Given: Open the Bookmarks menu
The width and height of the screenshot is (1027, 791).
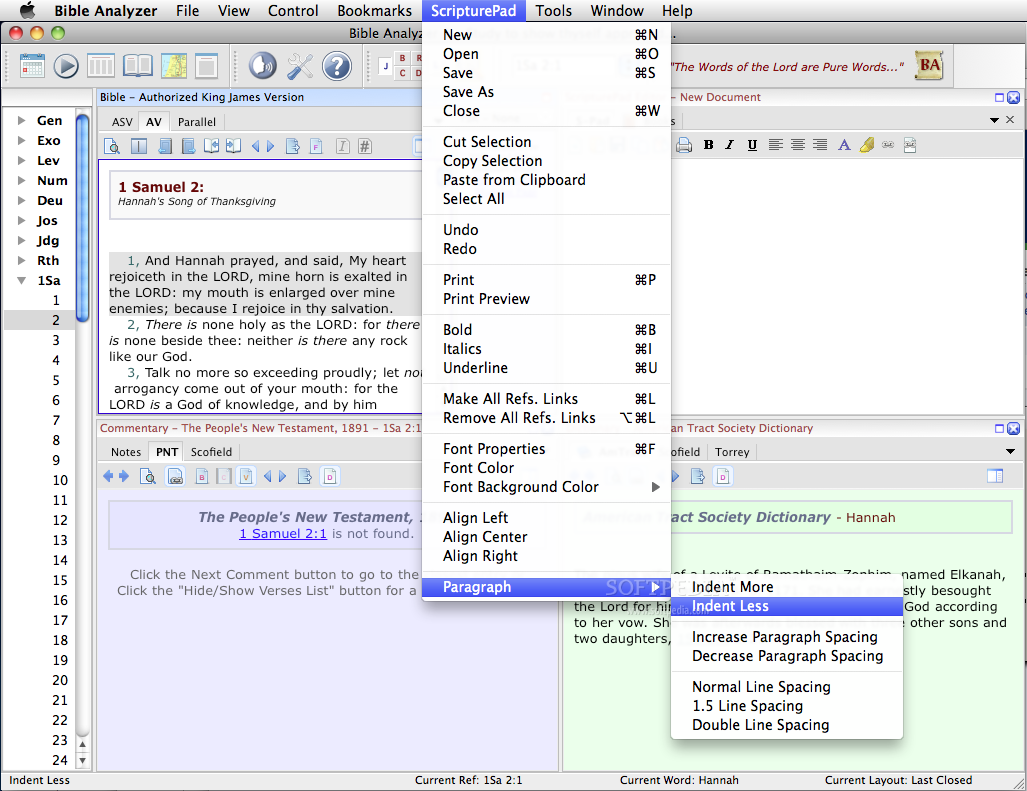Looking at the screenshot, I should click(x=375, y=10).
